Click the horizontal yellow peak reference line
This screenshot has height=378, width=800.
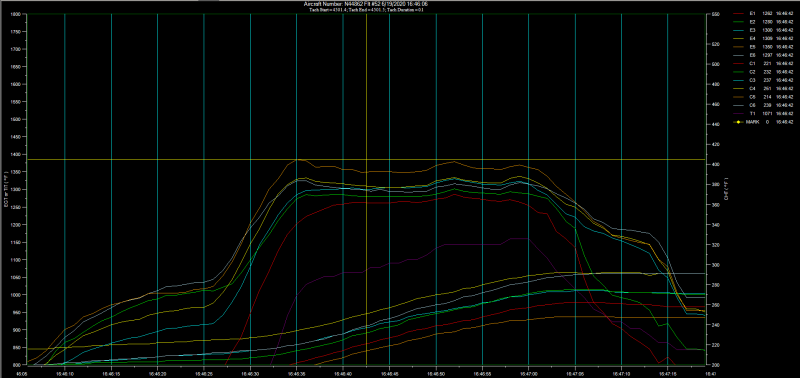pos(365,160)
